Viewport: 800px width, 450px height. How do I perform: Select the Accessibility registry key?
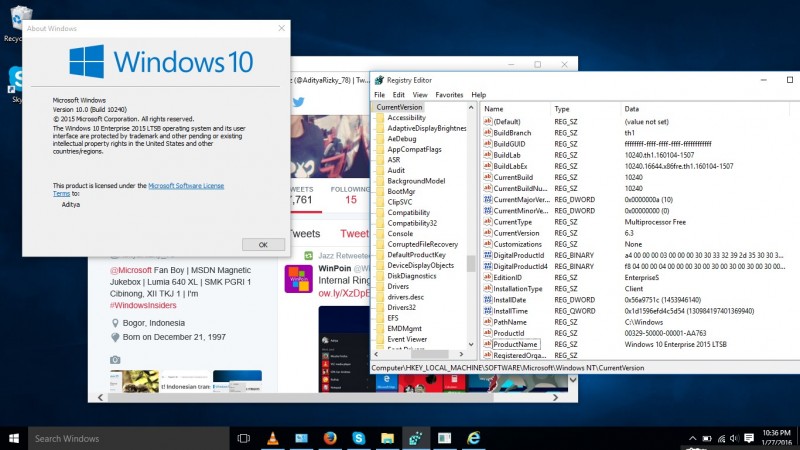[x=406, y=118]
